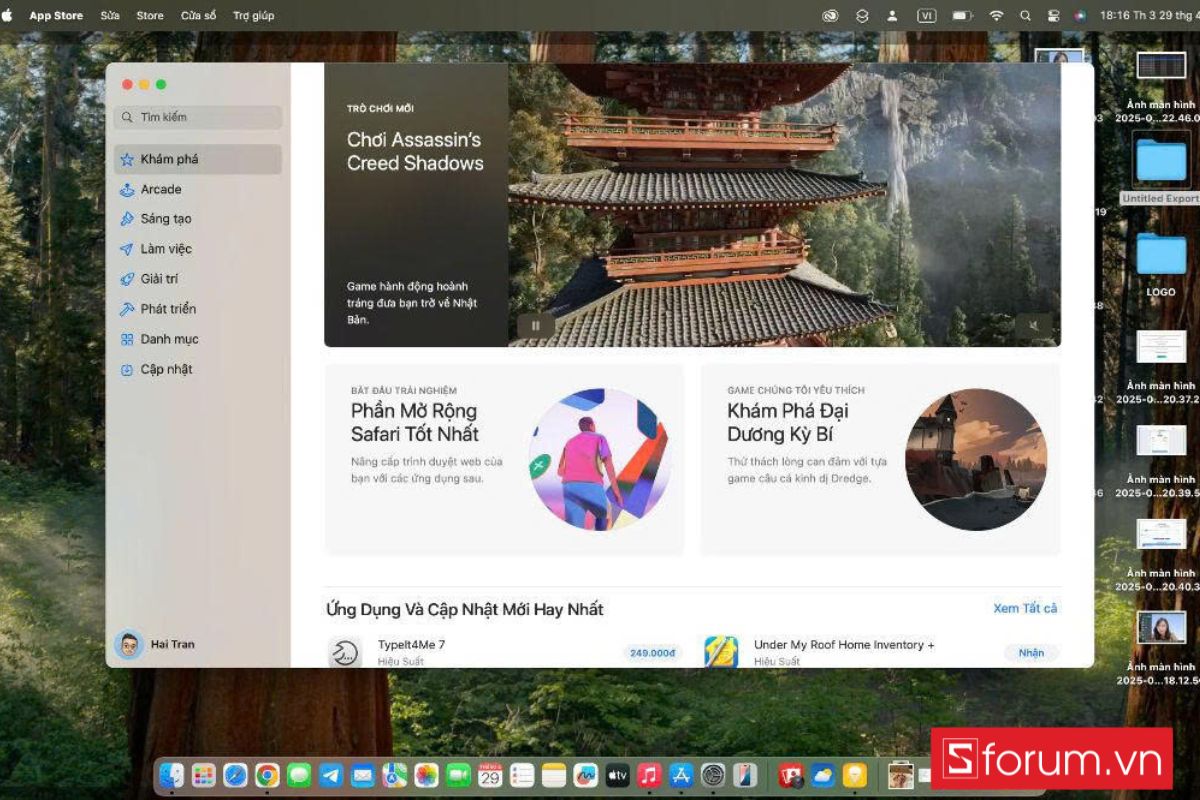
Task: Open Phần Mở Rộng Safari Tốt Nhất card
Action: coord(504,459)
